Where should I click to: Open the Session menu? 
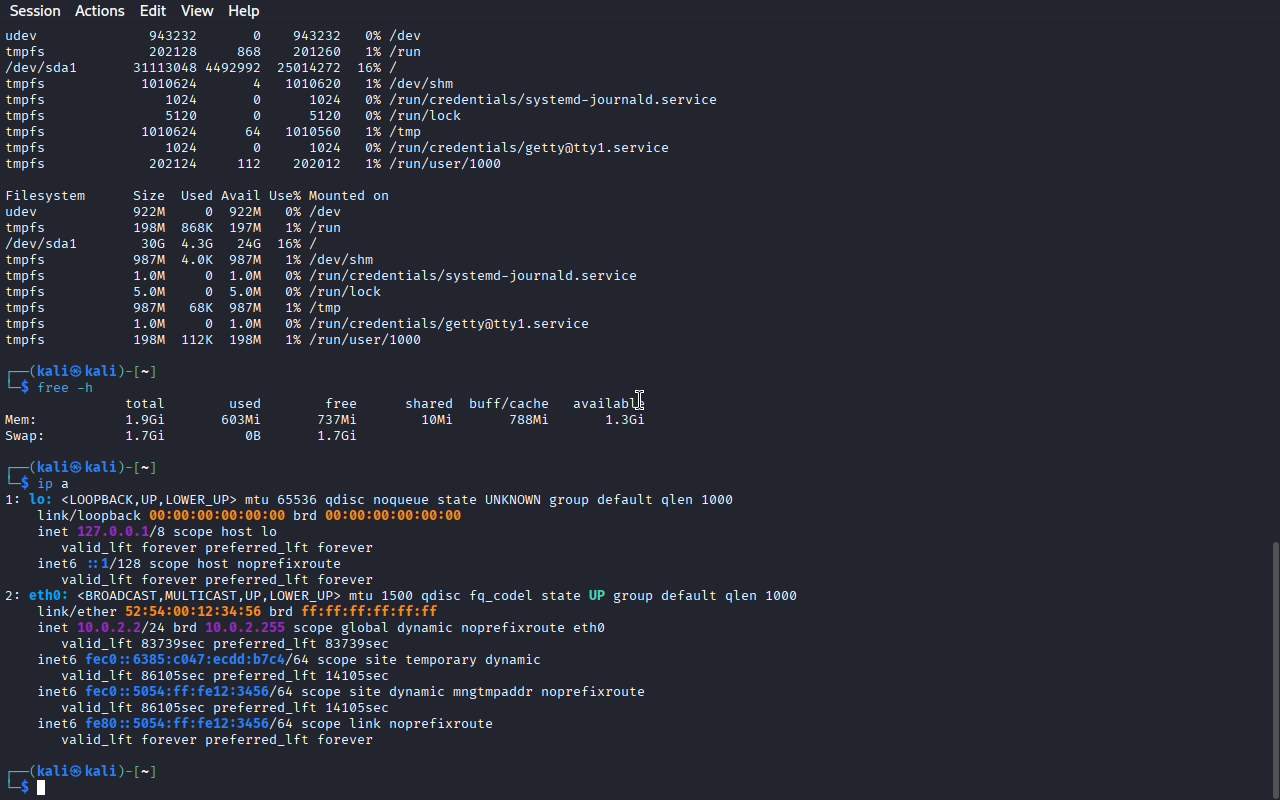(x=35, y=11)
